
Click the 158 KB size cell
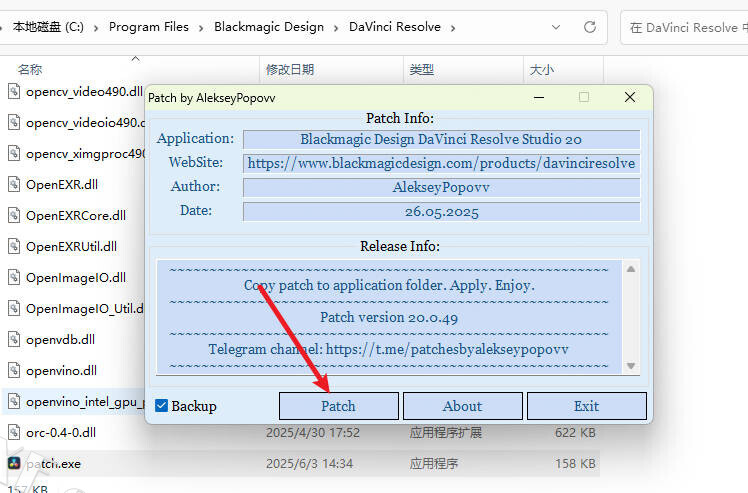click(x=575, y=464)
